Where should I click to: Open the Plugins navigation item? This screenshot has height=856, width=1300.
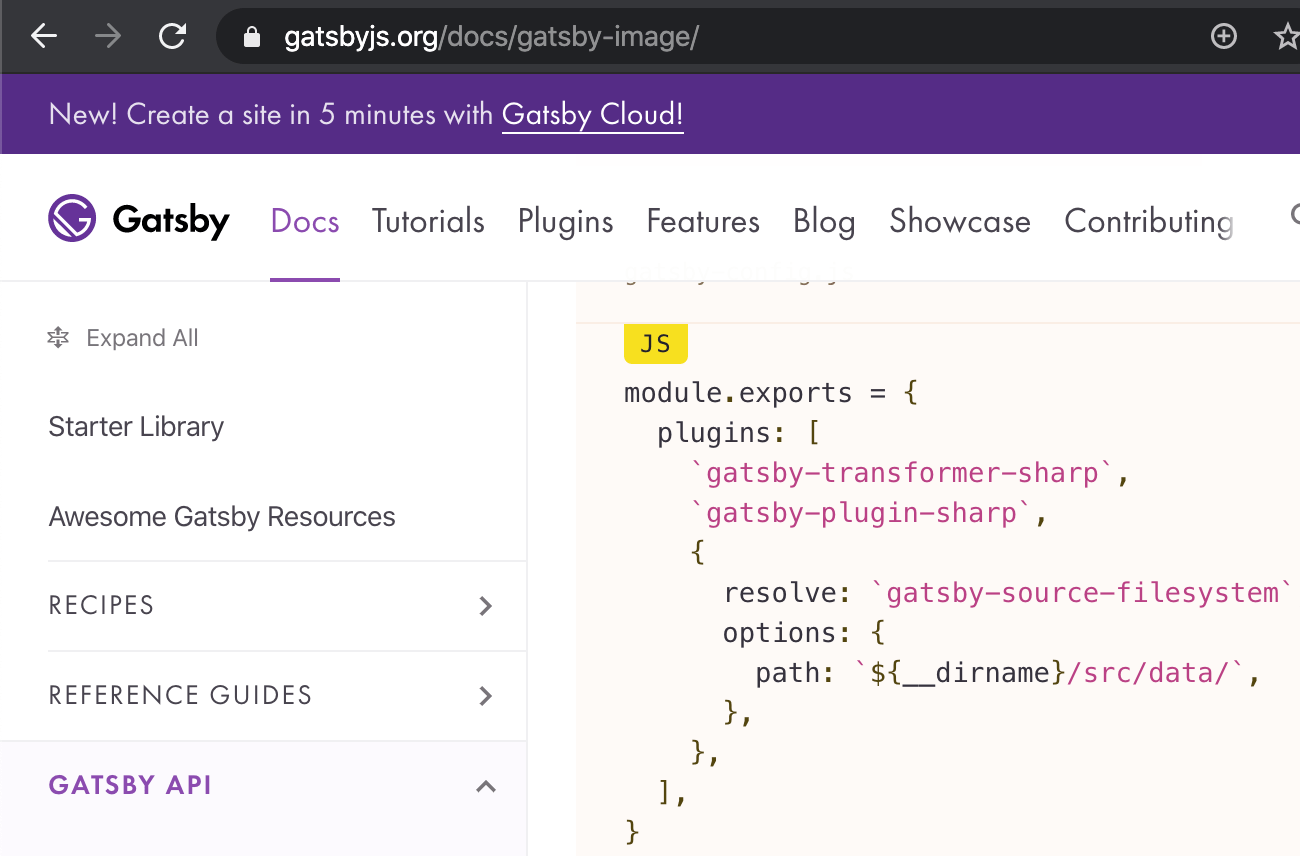point(566,221)
